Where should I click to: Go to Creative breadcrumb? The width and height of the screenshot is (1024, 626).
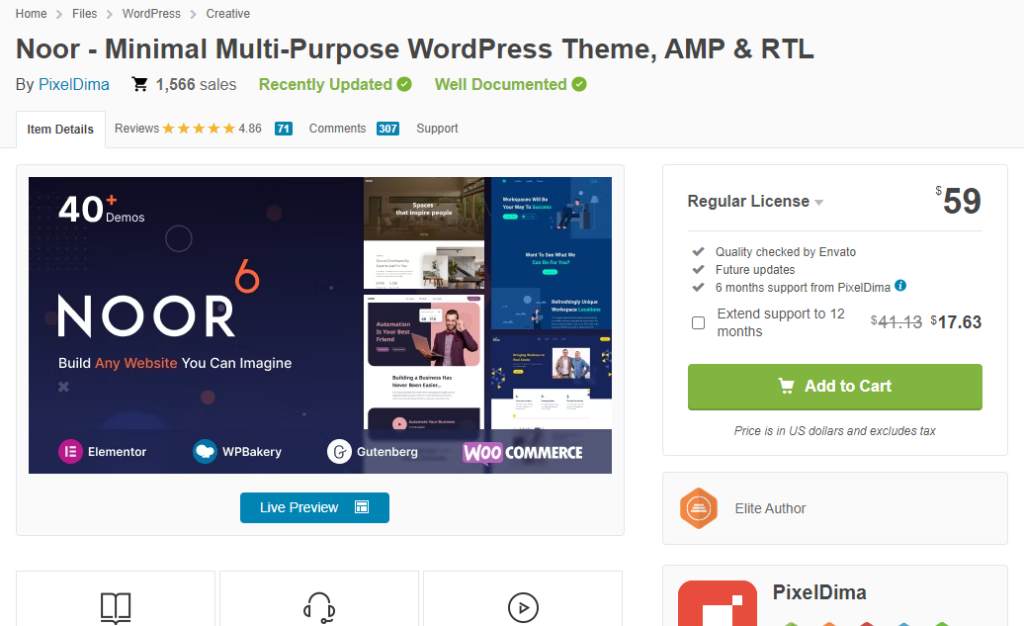(228, 14)
